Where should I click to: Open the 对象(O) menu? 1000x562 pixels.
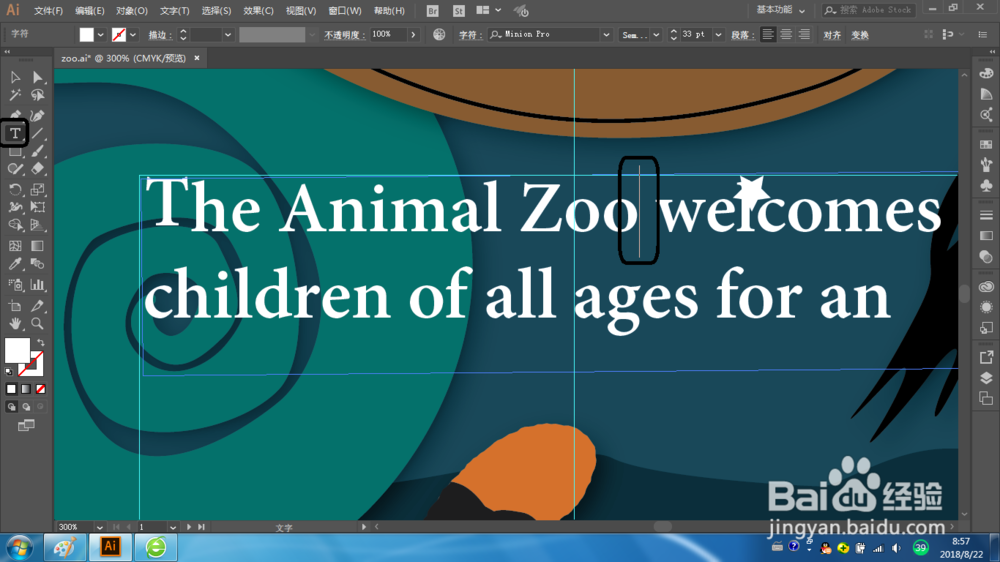pyautogui.click(x=131, y=11)
